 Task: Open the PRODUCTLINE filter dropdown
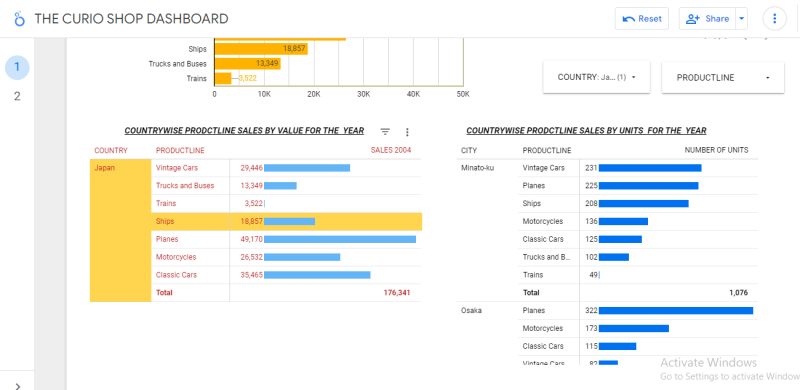click(723, 77)
